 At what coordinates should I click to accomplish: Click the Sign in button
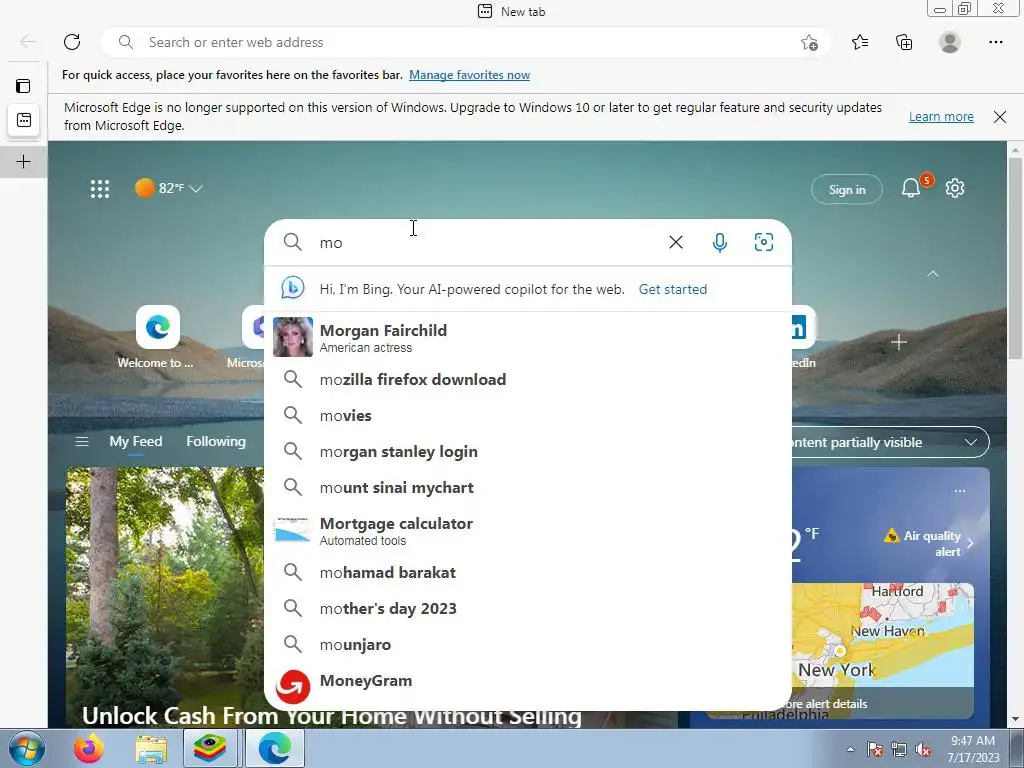coord(846,189)
